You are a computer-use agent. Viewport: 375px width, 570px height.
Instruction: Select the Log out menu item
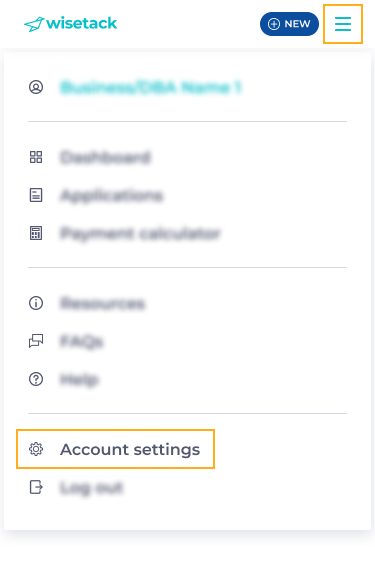92,487
